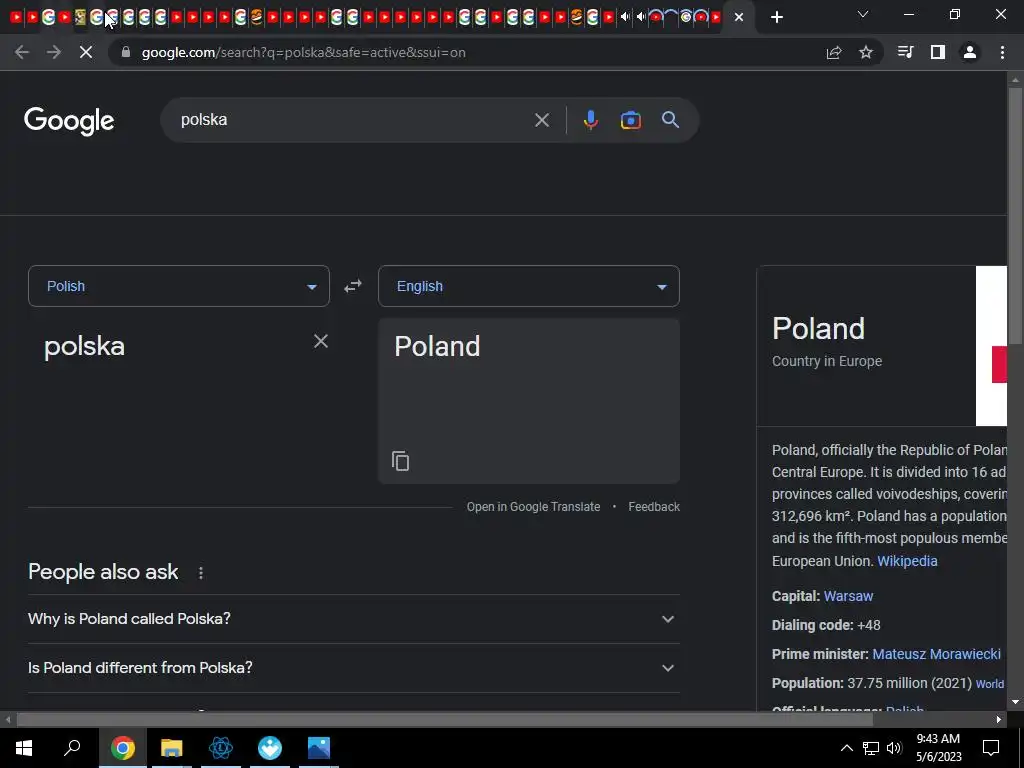Open the English target language dropdown

(x=529, y=286)
